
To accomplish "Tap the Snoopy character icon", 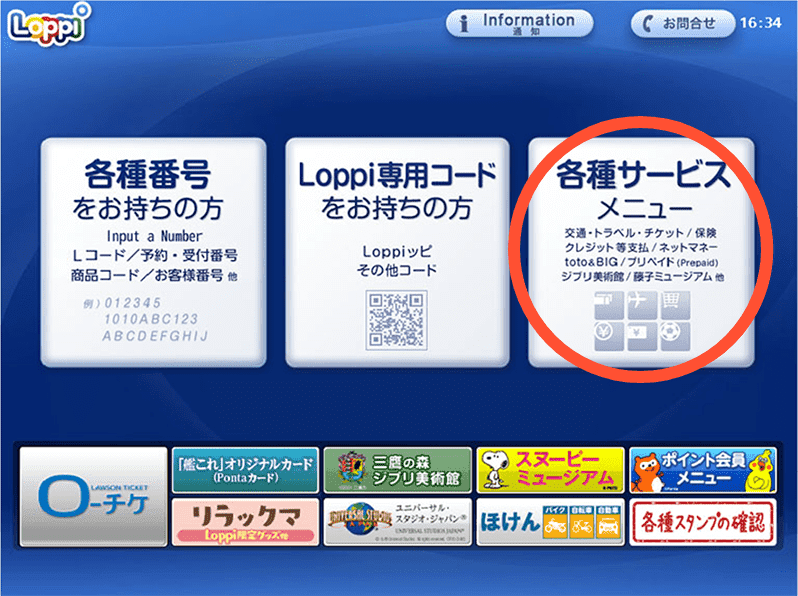I will coord(494,470).
